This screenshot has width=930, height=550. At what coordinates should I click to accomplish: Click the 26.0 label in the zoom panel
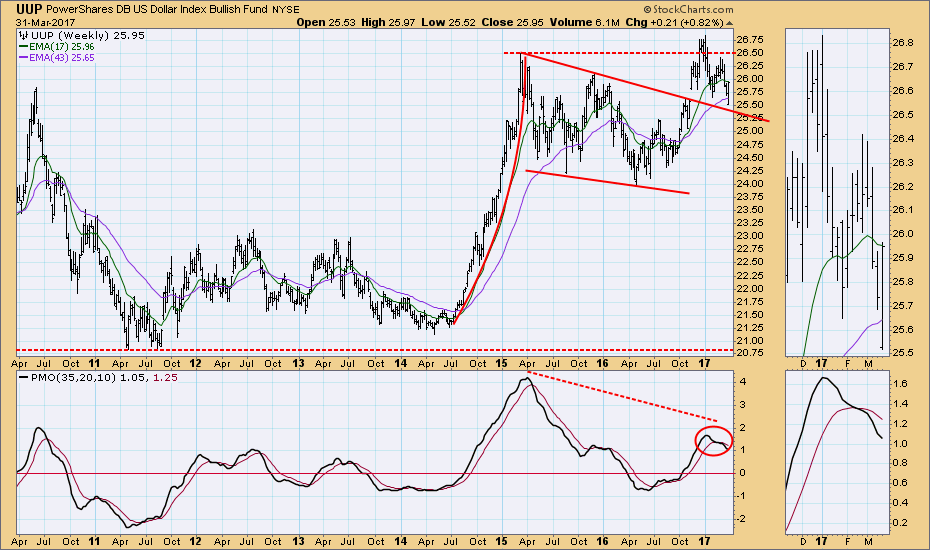[x=903, y=234]
